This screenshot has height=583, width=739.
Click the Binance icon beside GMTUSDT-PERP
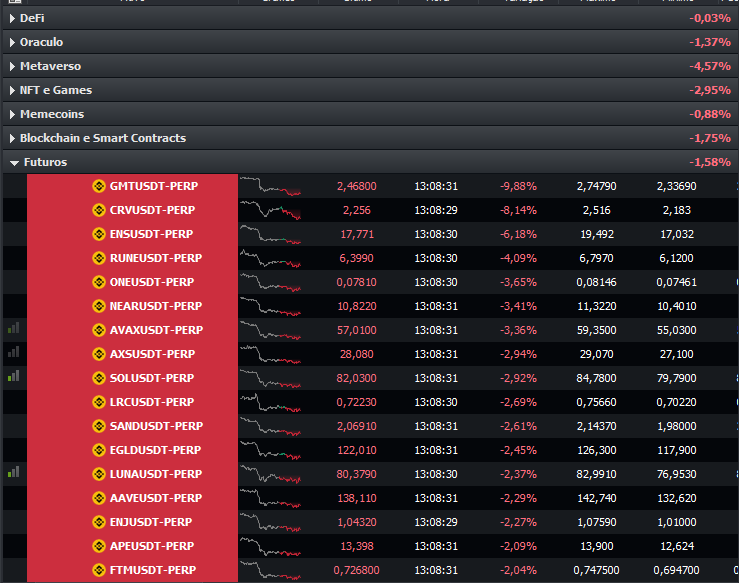(99, 186)
